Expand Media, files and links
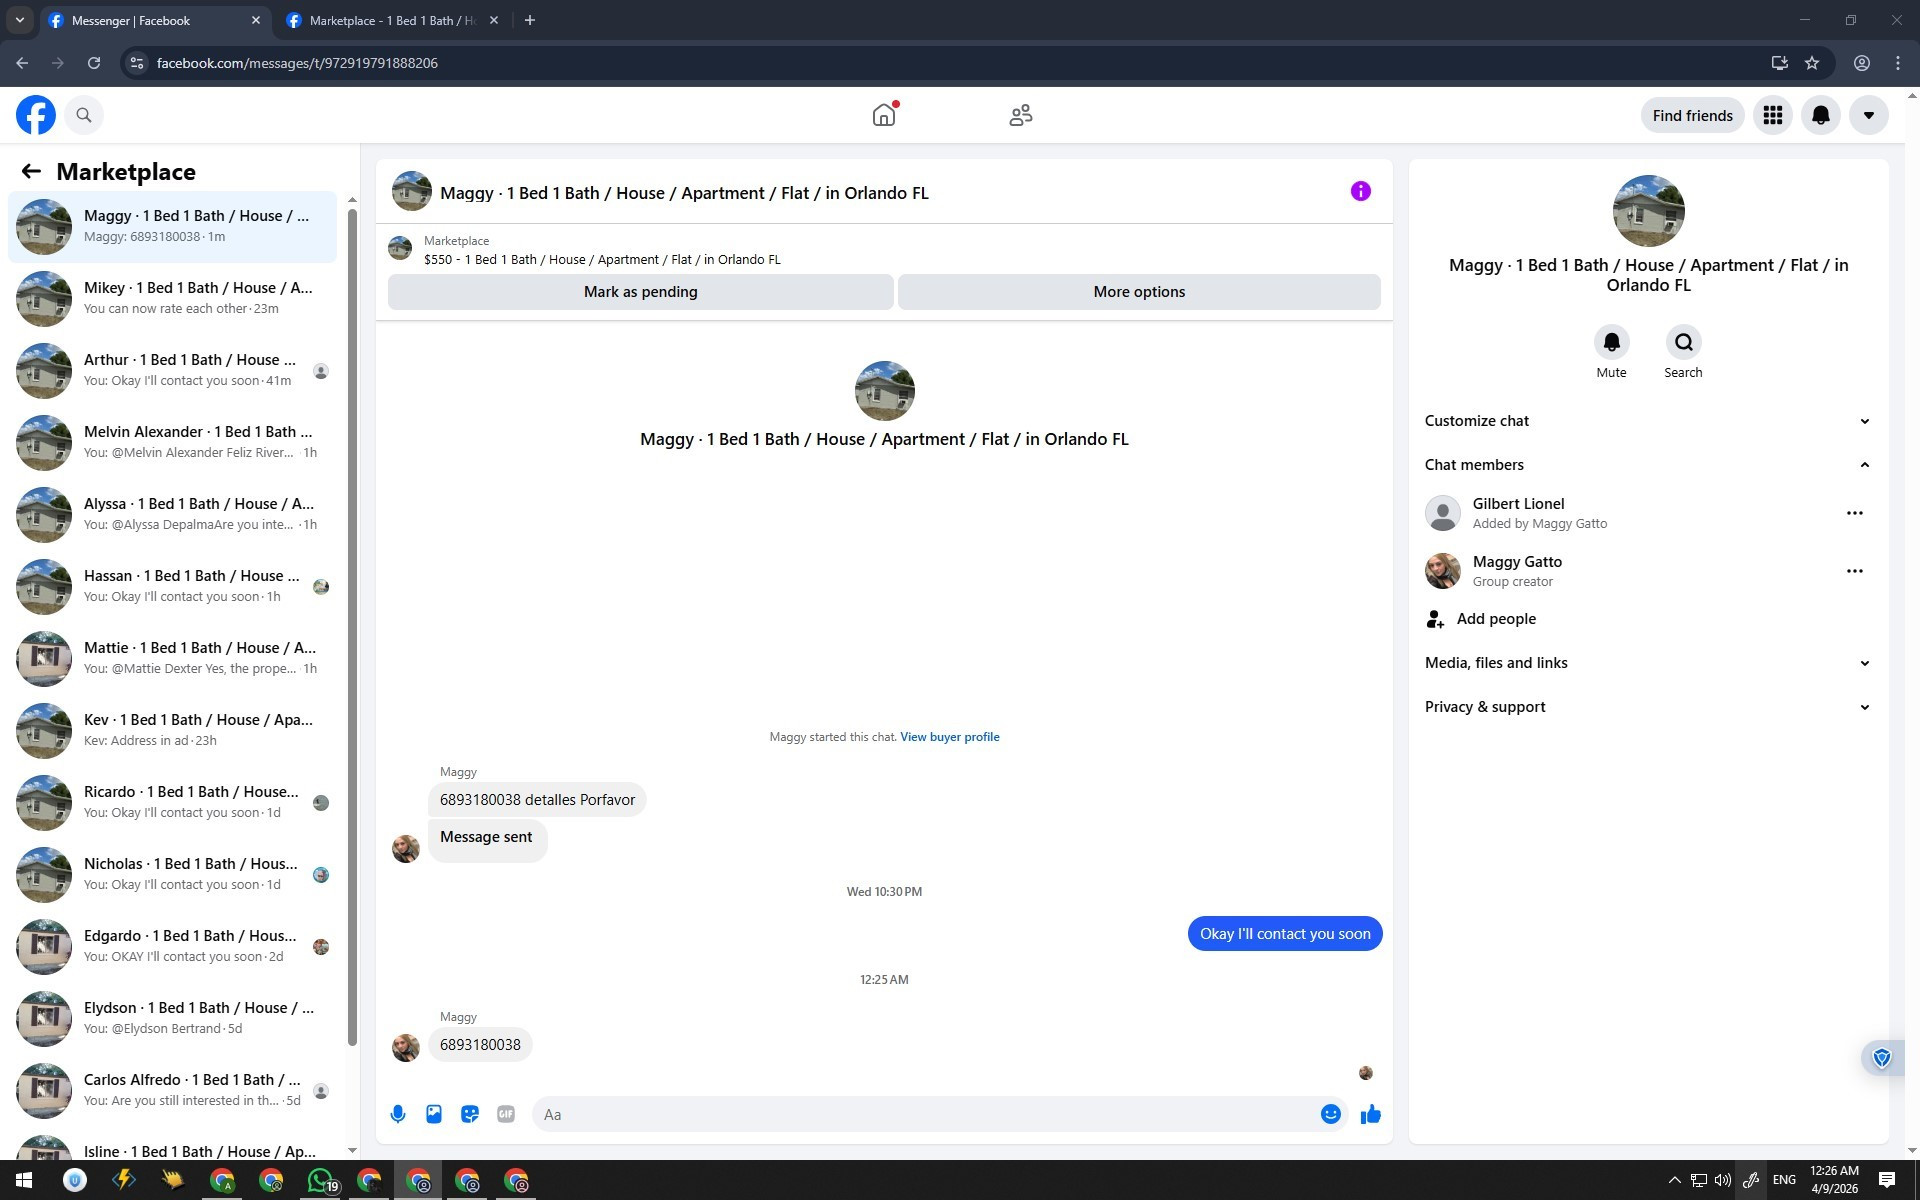The height and width of the screenshot is (1200, 1920). (x=1647, y=663)
